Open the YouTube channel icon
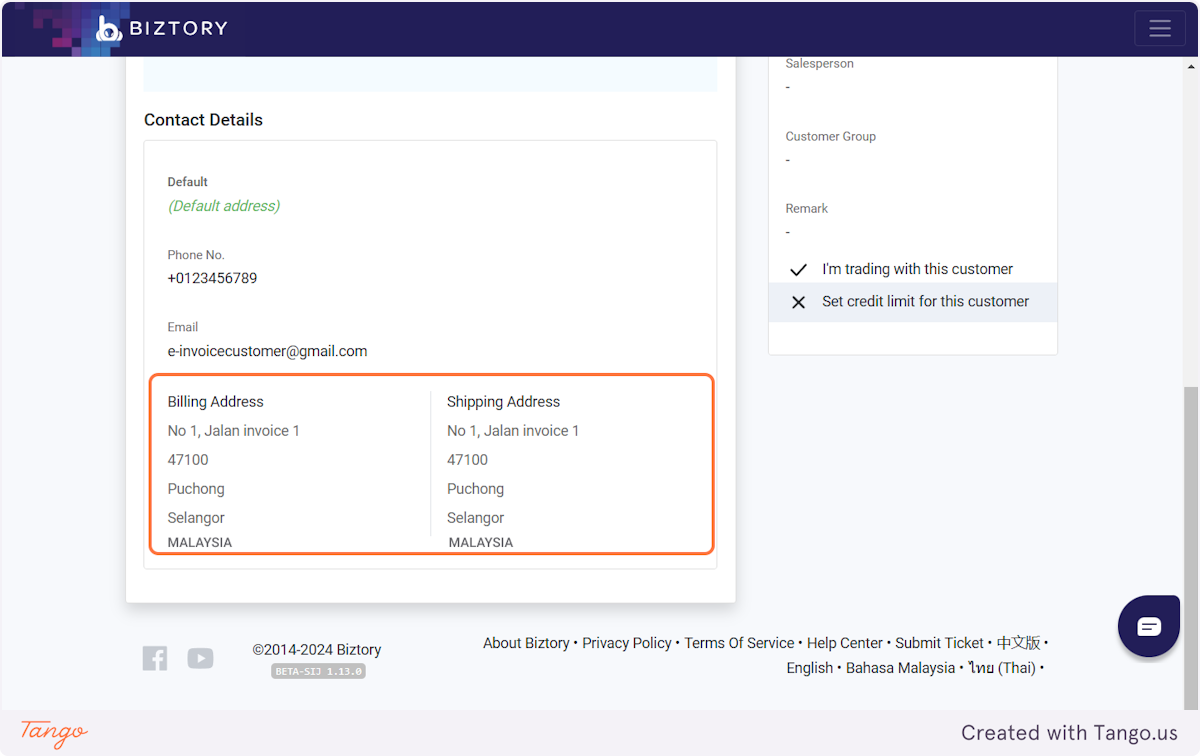Image resolution: width=1200 pixels, height=756 pixels. point(201,658)
